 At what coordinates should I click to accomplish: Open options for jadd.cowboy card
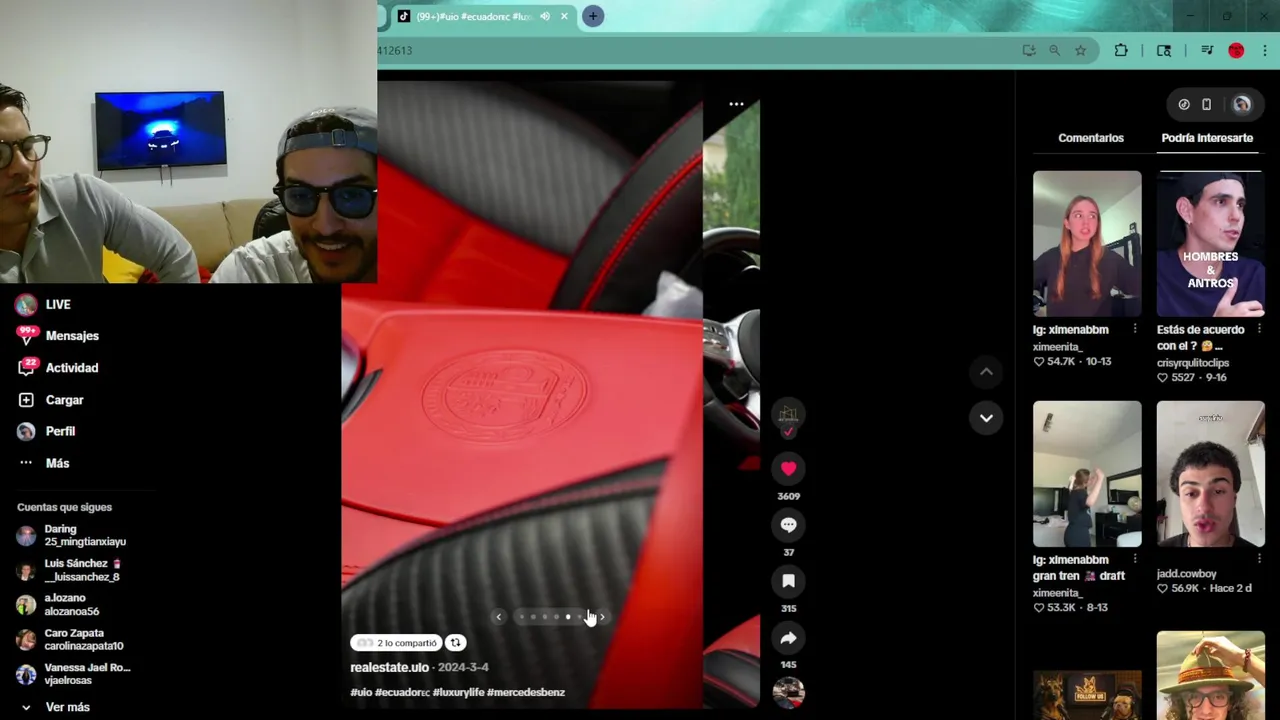click(x=1259, y=559)
